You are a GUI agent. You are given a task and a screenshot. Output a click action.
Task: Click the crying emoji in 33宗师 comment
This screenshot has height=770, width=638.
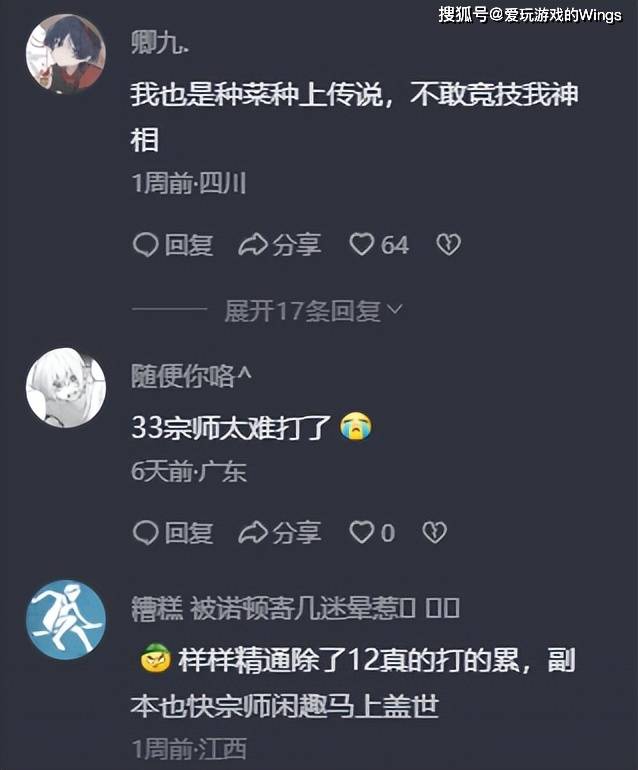356,426
